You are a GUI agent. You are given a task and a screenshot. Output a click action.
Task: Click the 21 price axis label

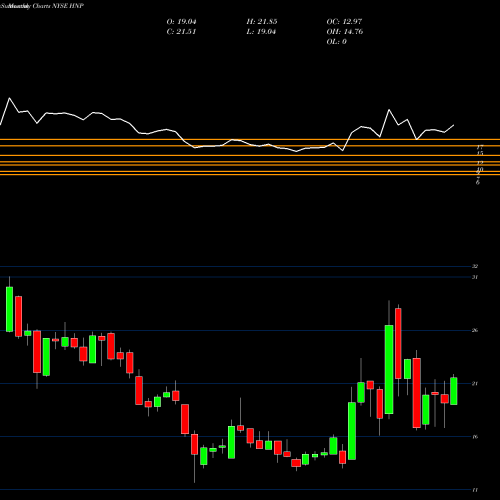pyautogui.click(x=475, y=384)
